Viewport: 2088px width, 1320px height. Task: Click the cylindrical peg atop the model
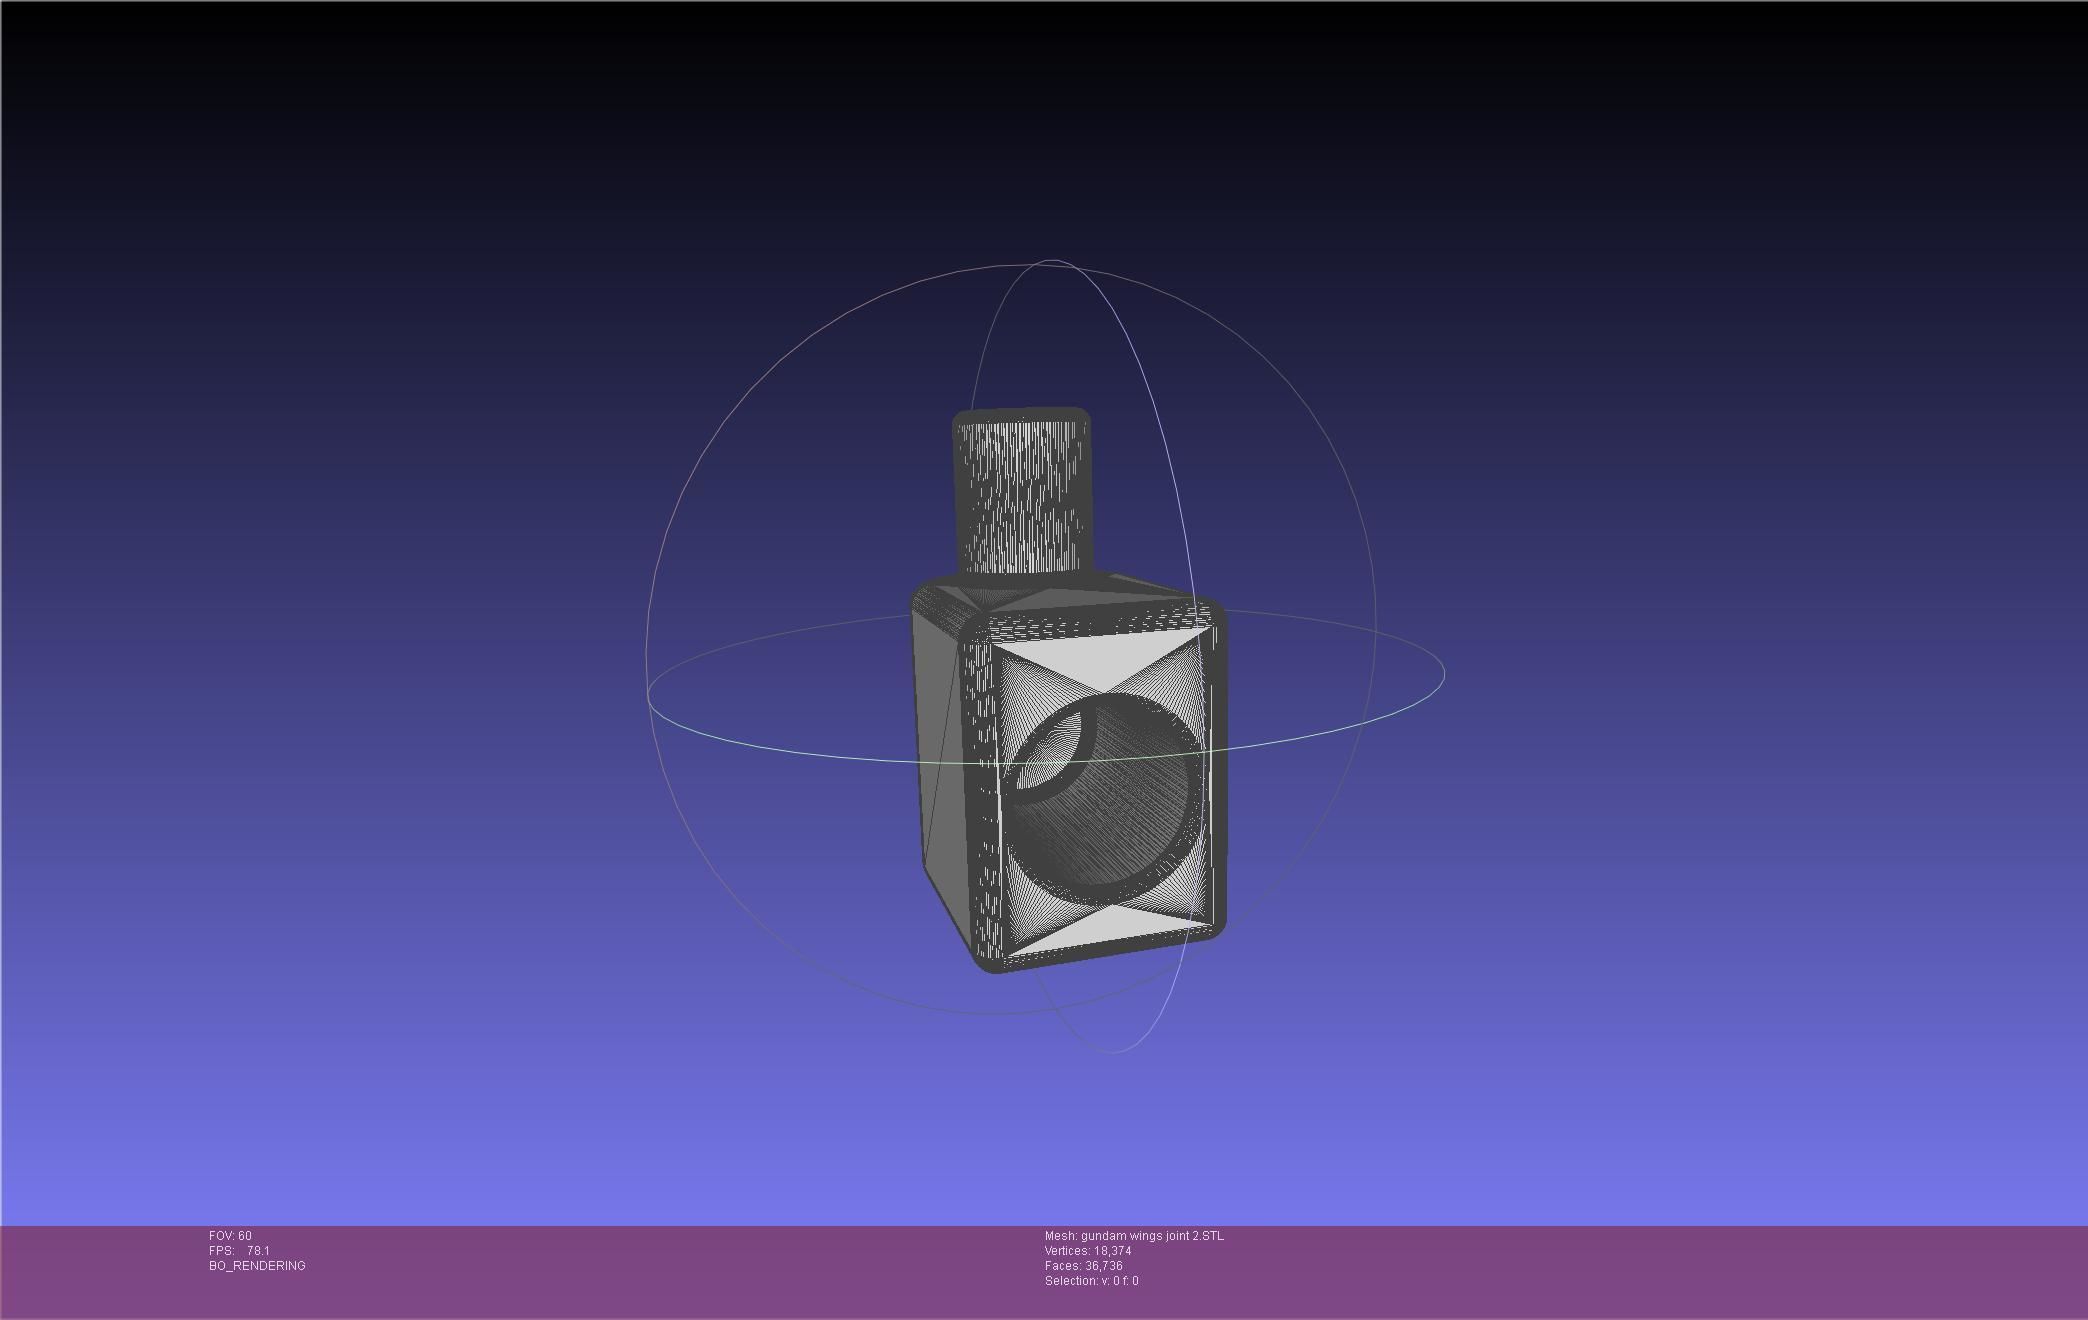click(x=1022, y=492)
